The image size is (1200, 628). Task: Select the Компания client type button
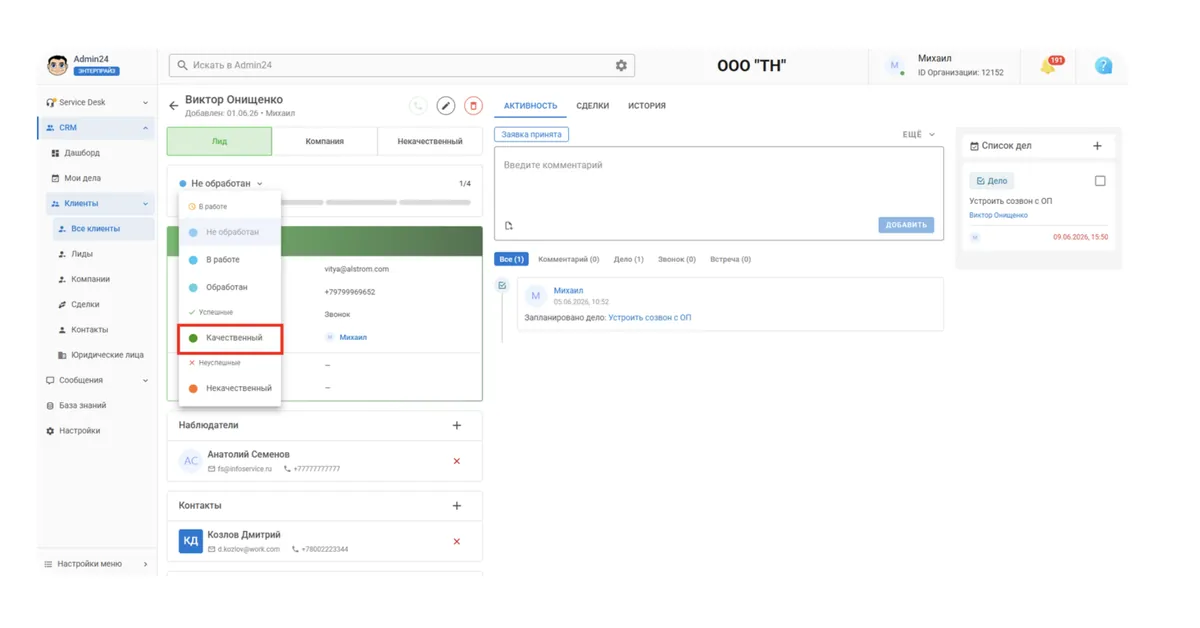pyautogui.click(x=325, y=141)
